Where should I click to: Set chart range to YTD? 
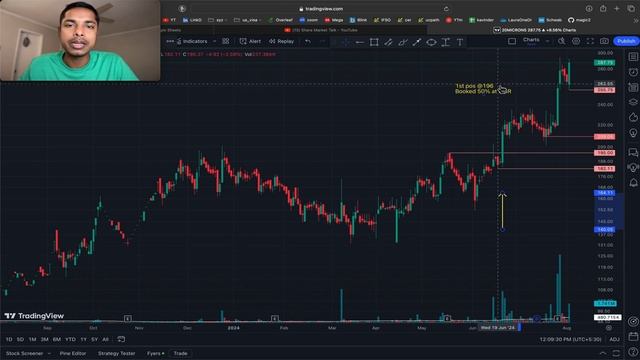tap(70, 340)
